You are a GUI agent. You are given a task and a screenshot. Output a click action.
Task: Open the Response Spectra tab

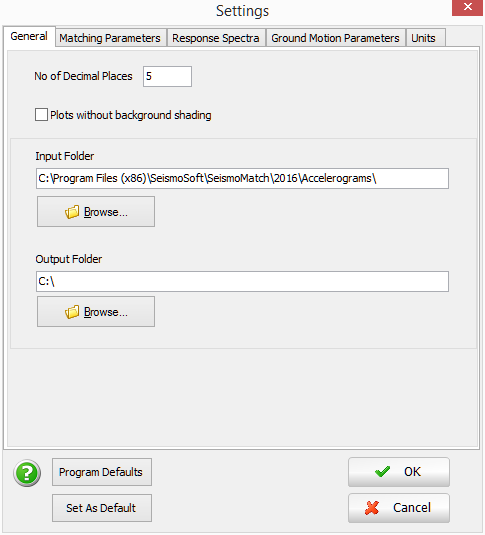pos(216,38)
